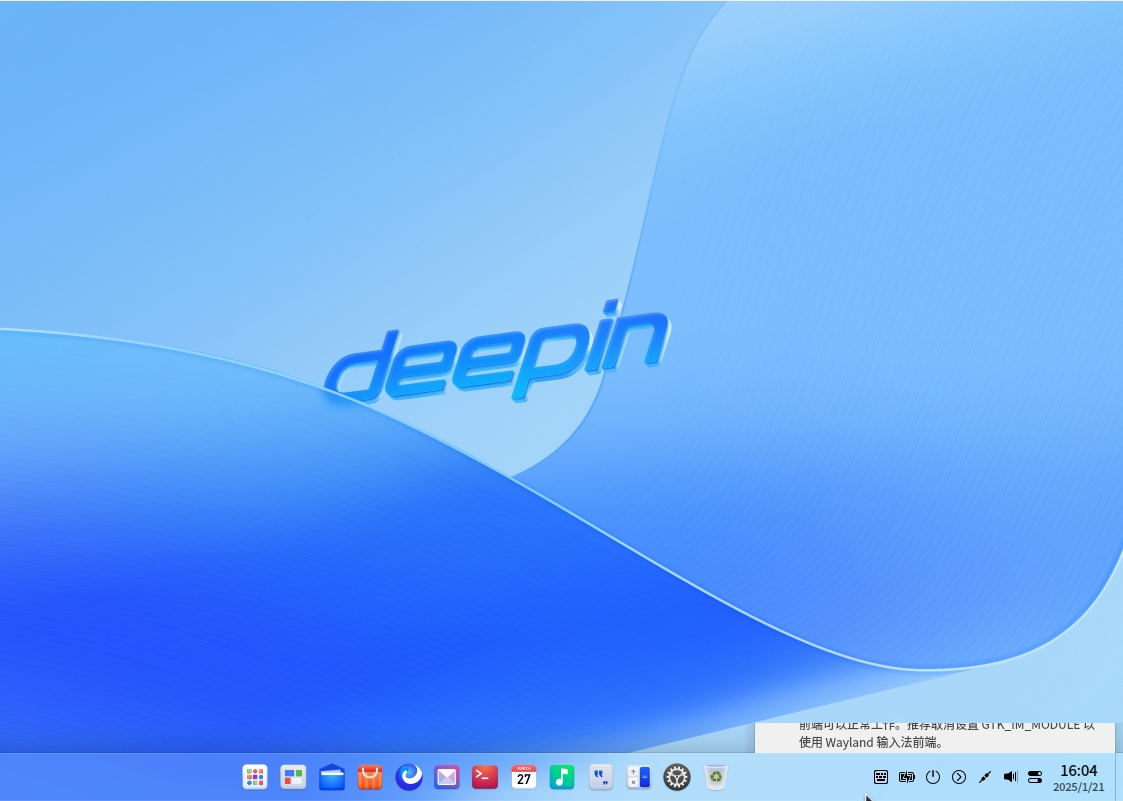Expand the tray with the circled arrow
The image size is (1123, 801).
point(959,777)
